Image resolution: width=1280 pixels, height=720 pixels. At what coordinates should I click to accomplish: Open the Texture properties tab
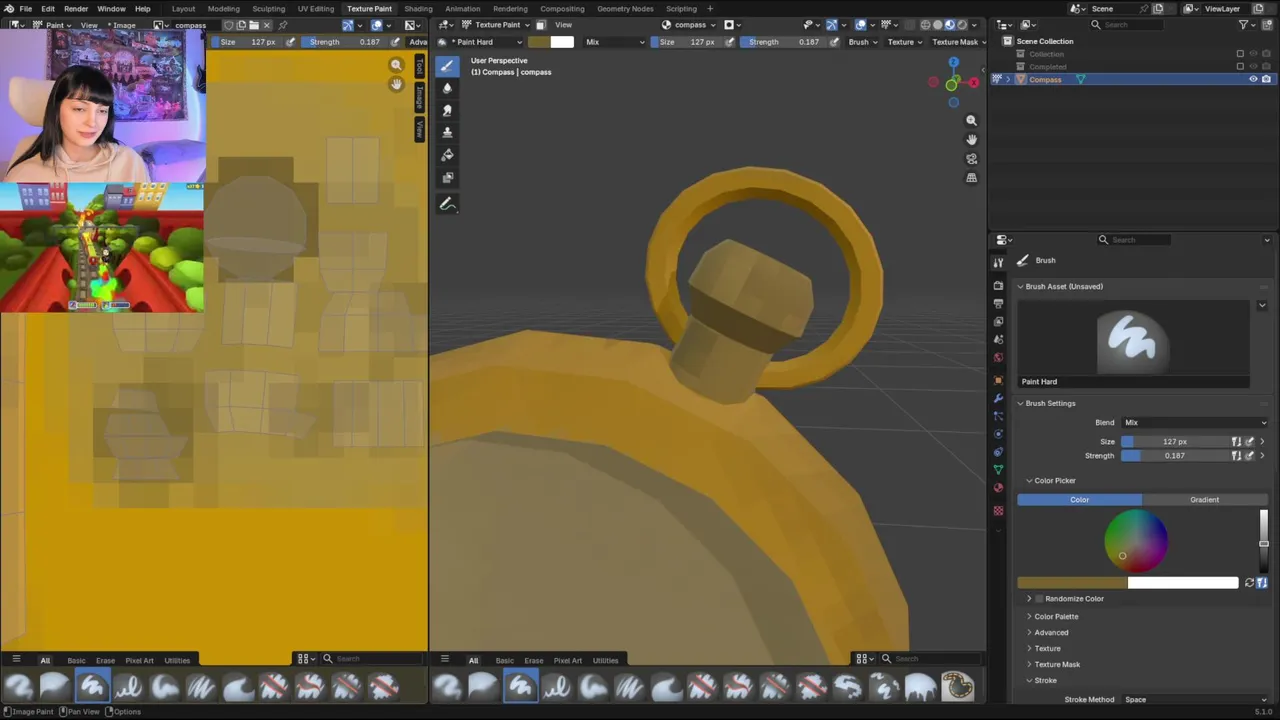[x=998, y=511]
